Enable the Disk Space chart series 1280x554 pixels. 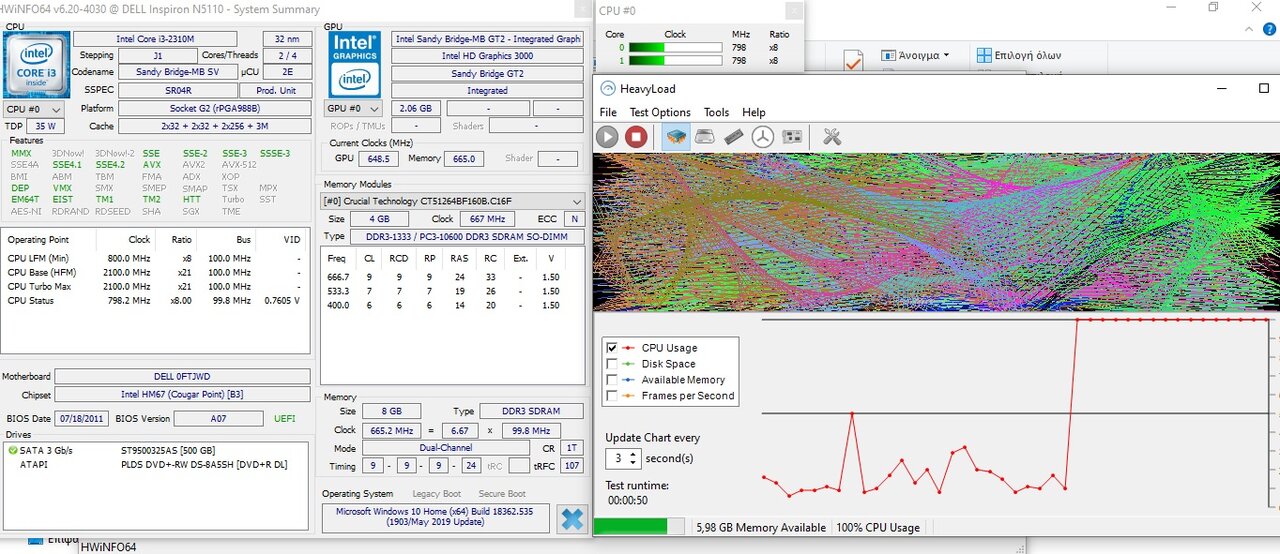tap(612, 364)
